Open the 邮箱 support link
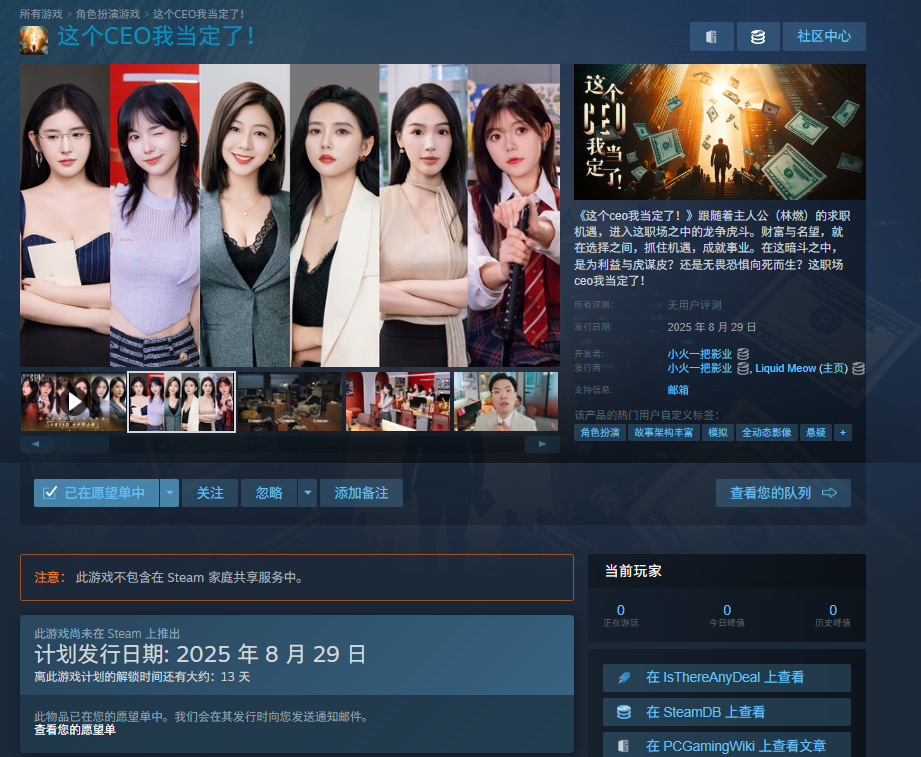 click(x=678, y=390)
